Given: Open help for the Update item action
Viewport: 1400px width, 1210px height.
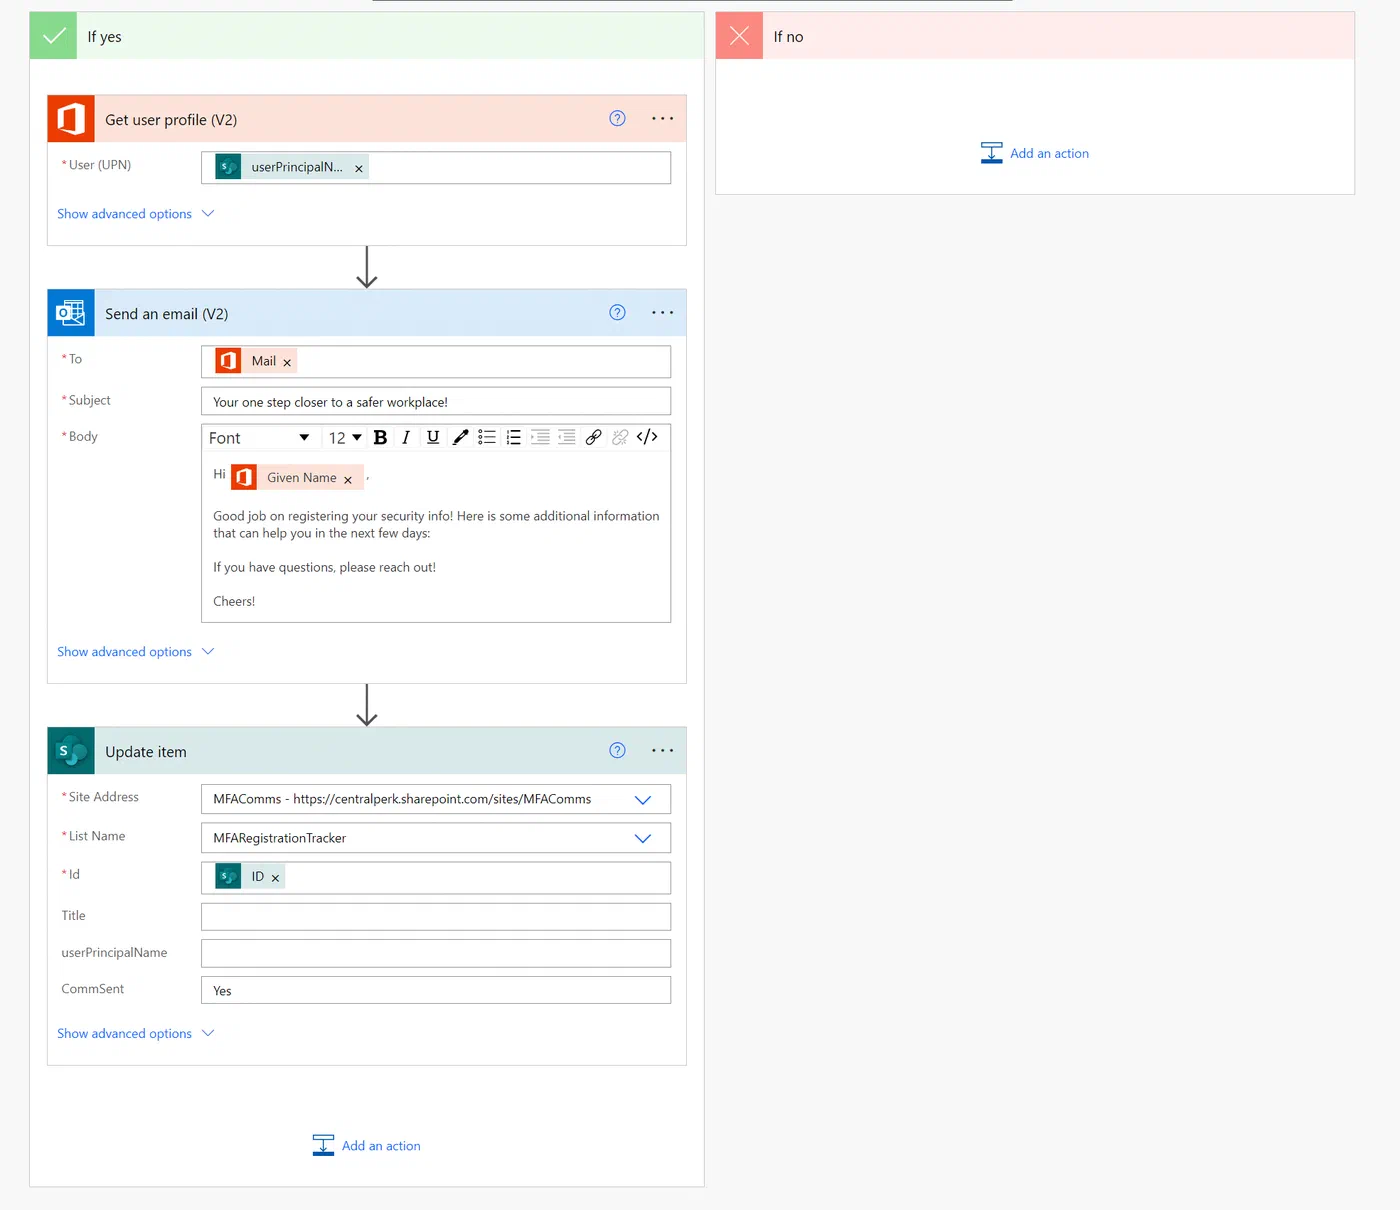Looking at the screenshot, I should (x=618, y=750).
